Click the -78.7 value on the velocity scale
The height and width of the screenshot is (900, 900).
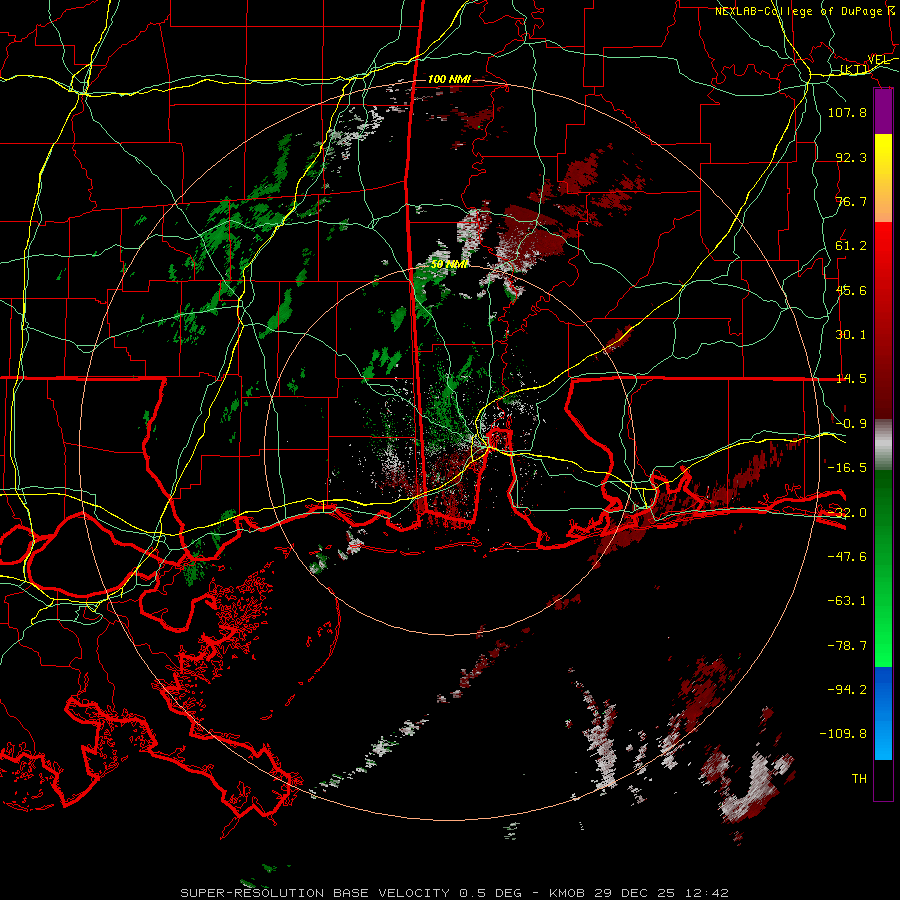coord(847,646)
